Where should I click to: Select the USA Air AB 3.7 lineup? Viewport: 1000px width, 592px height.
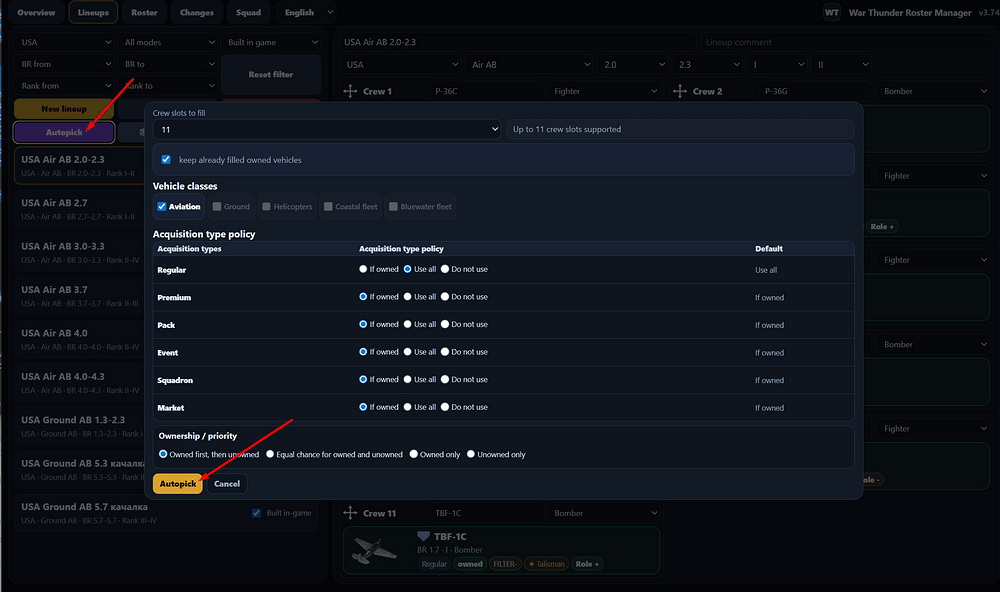tap(80, 297)
